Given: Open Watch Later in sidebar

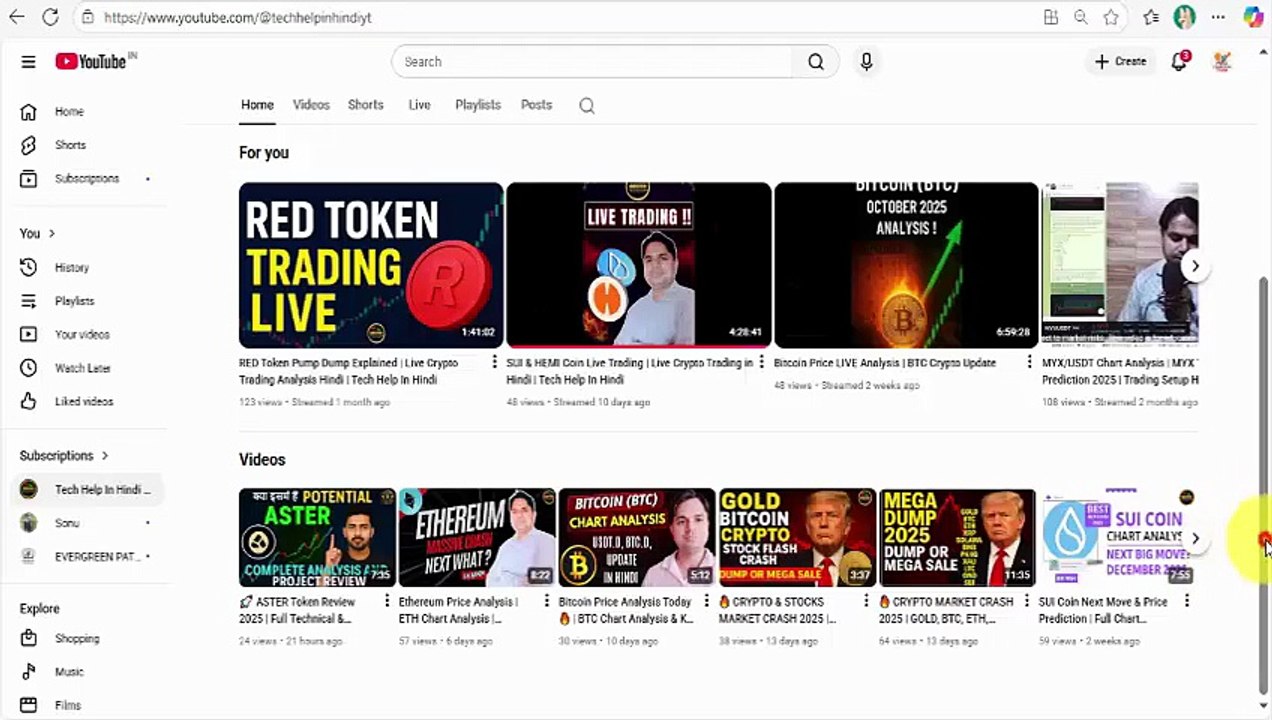Looking at the screenshot, I should coord(86,368).
